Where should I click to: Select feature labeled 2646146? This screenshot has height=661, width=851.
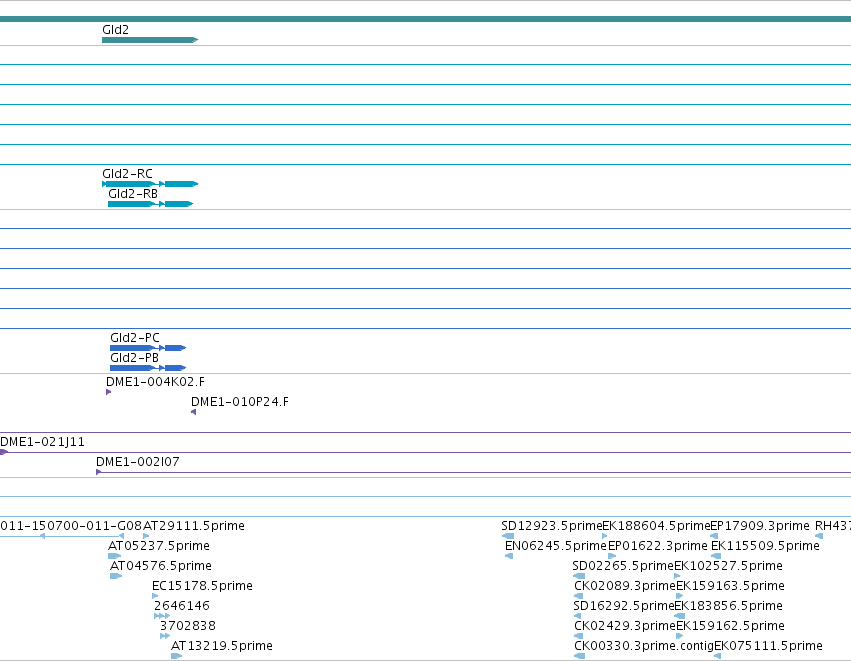click(182, 606)
